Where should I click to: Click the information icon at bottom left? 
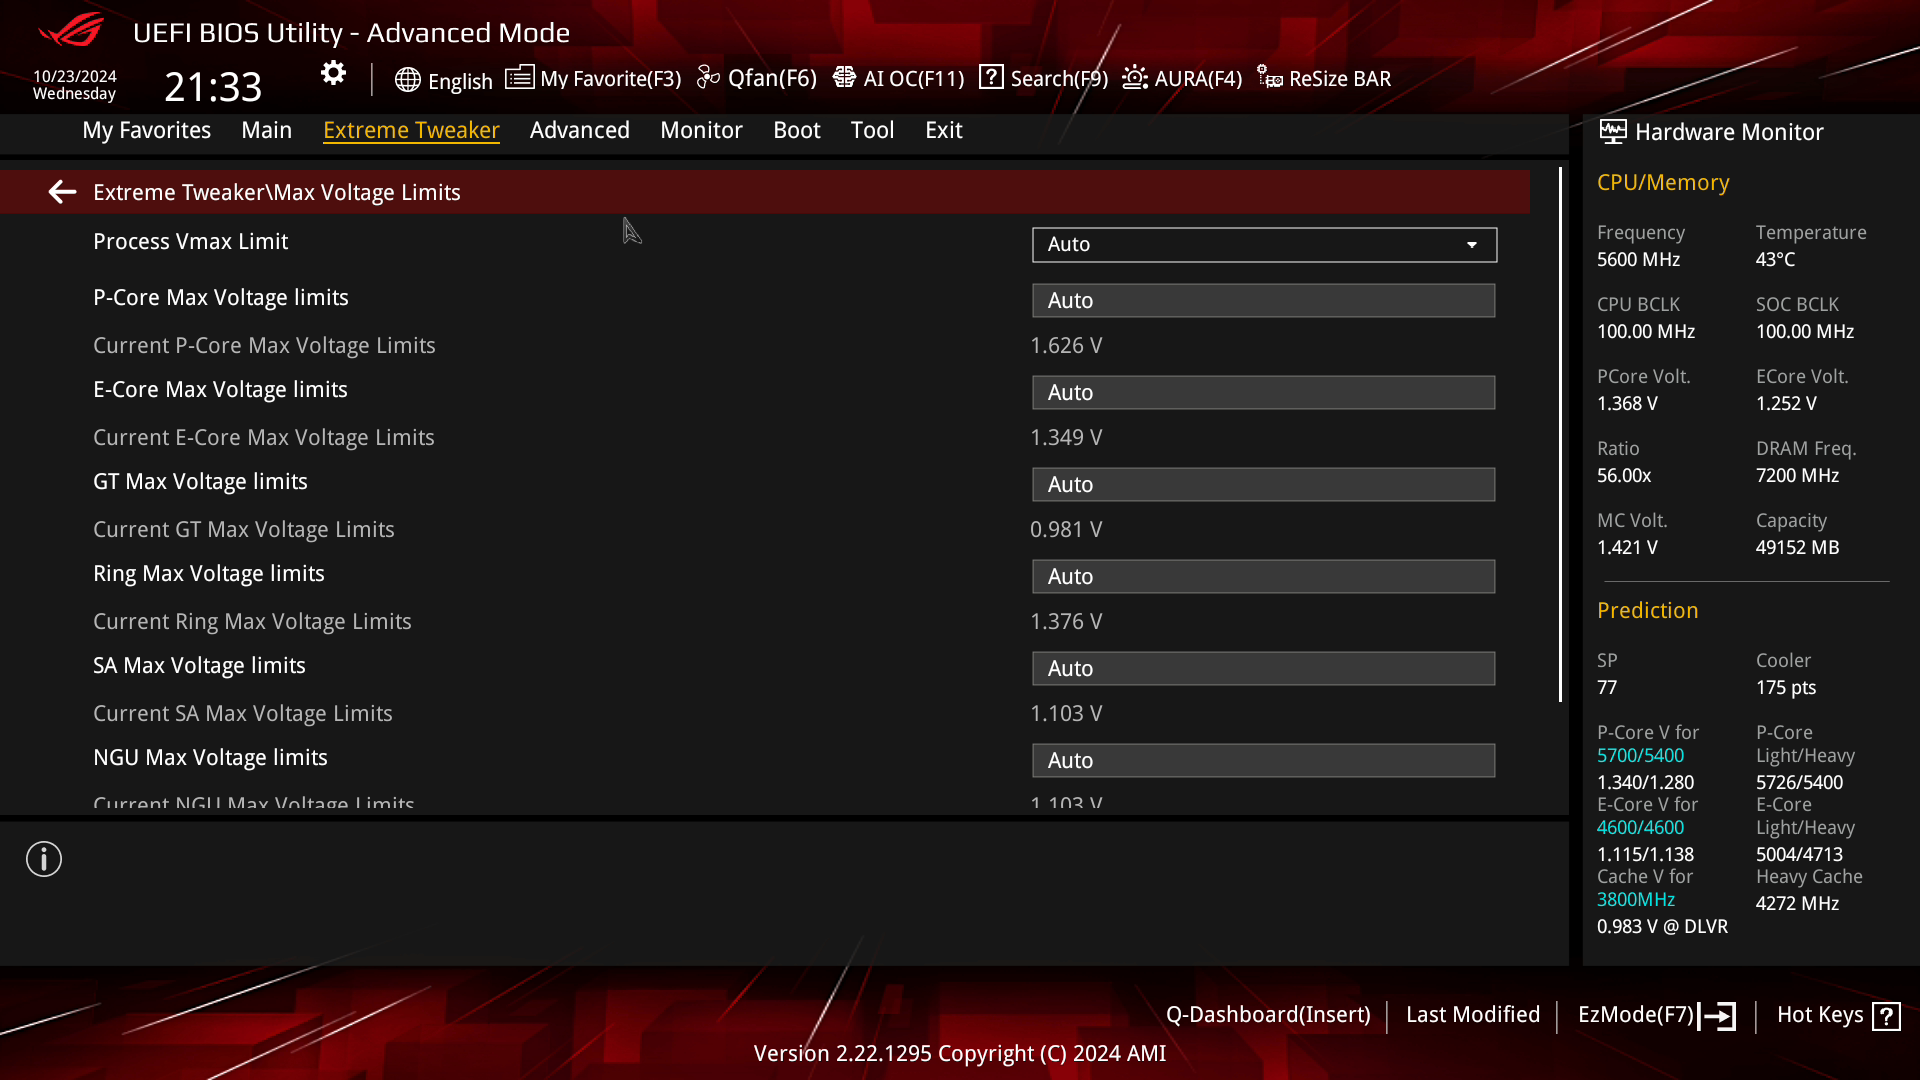click(43, 858)
